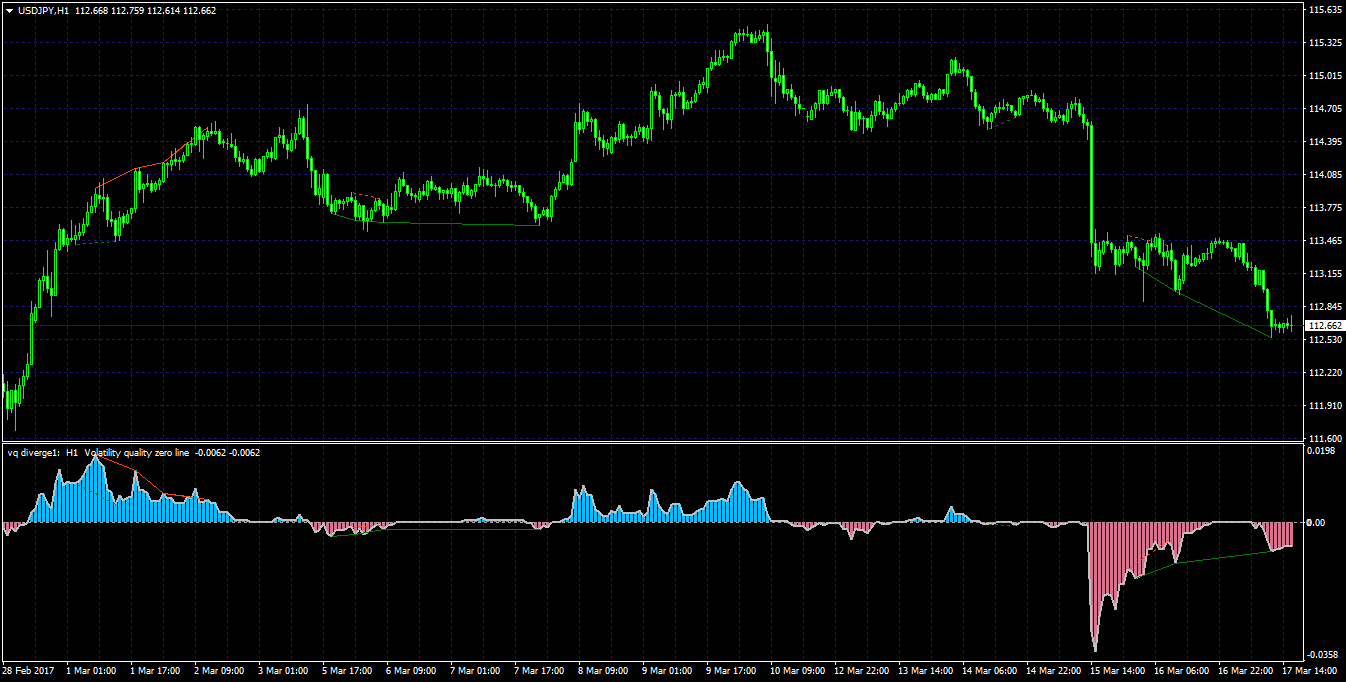Click price axis label 111.600
This screenshot has width=1346, height=682.
[x=1324, y=439]
